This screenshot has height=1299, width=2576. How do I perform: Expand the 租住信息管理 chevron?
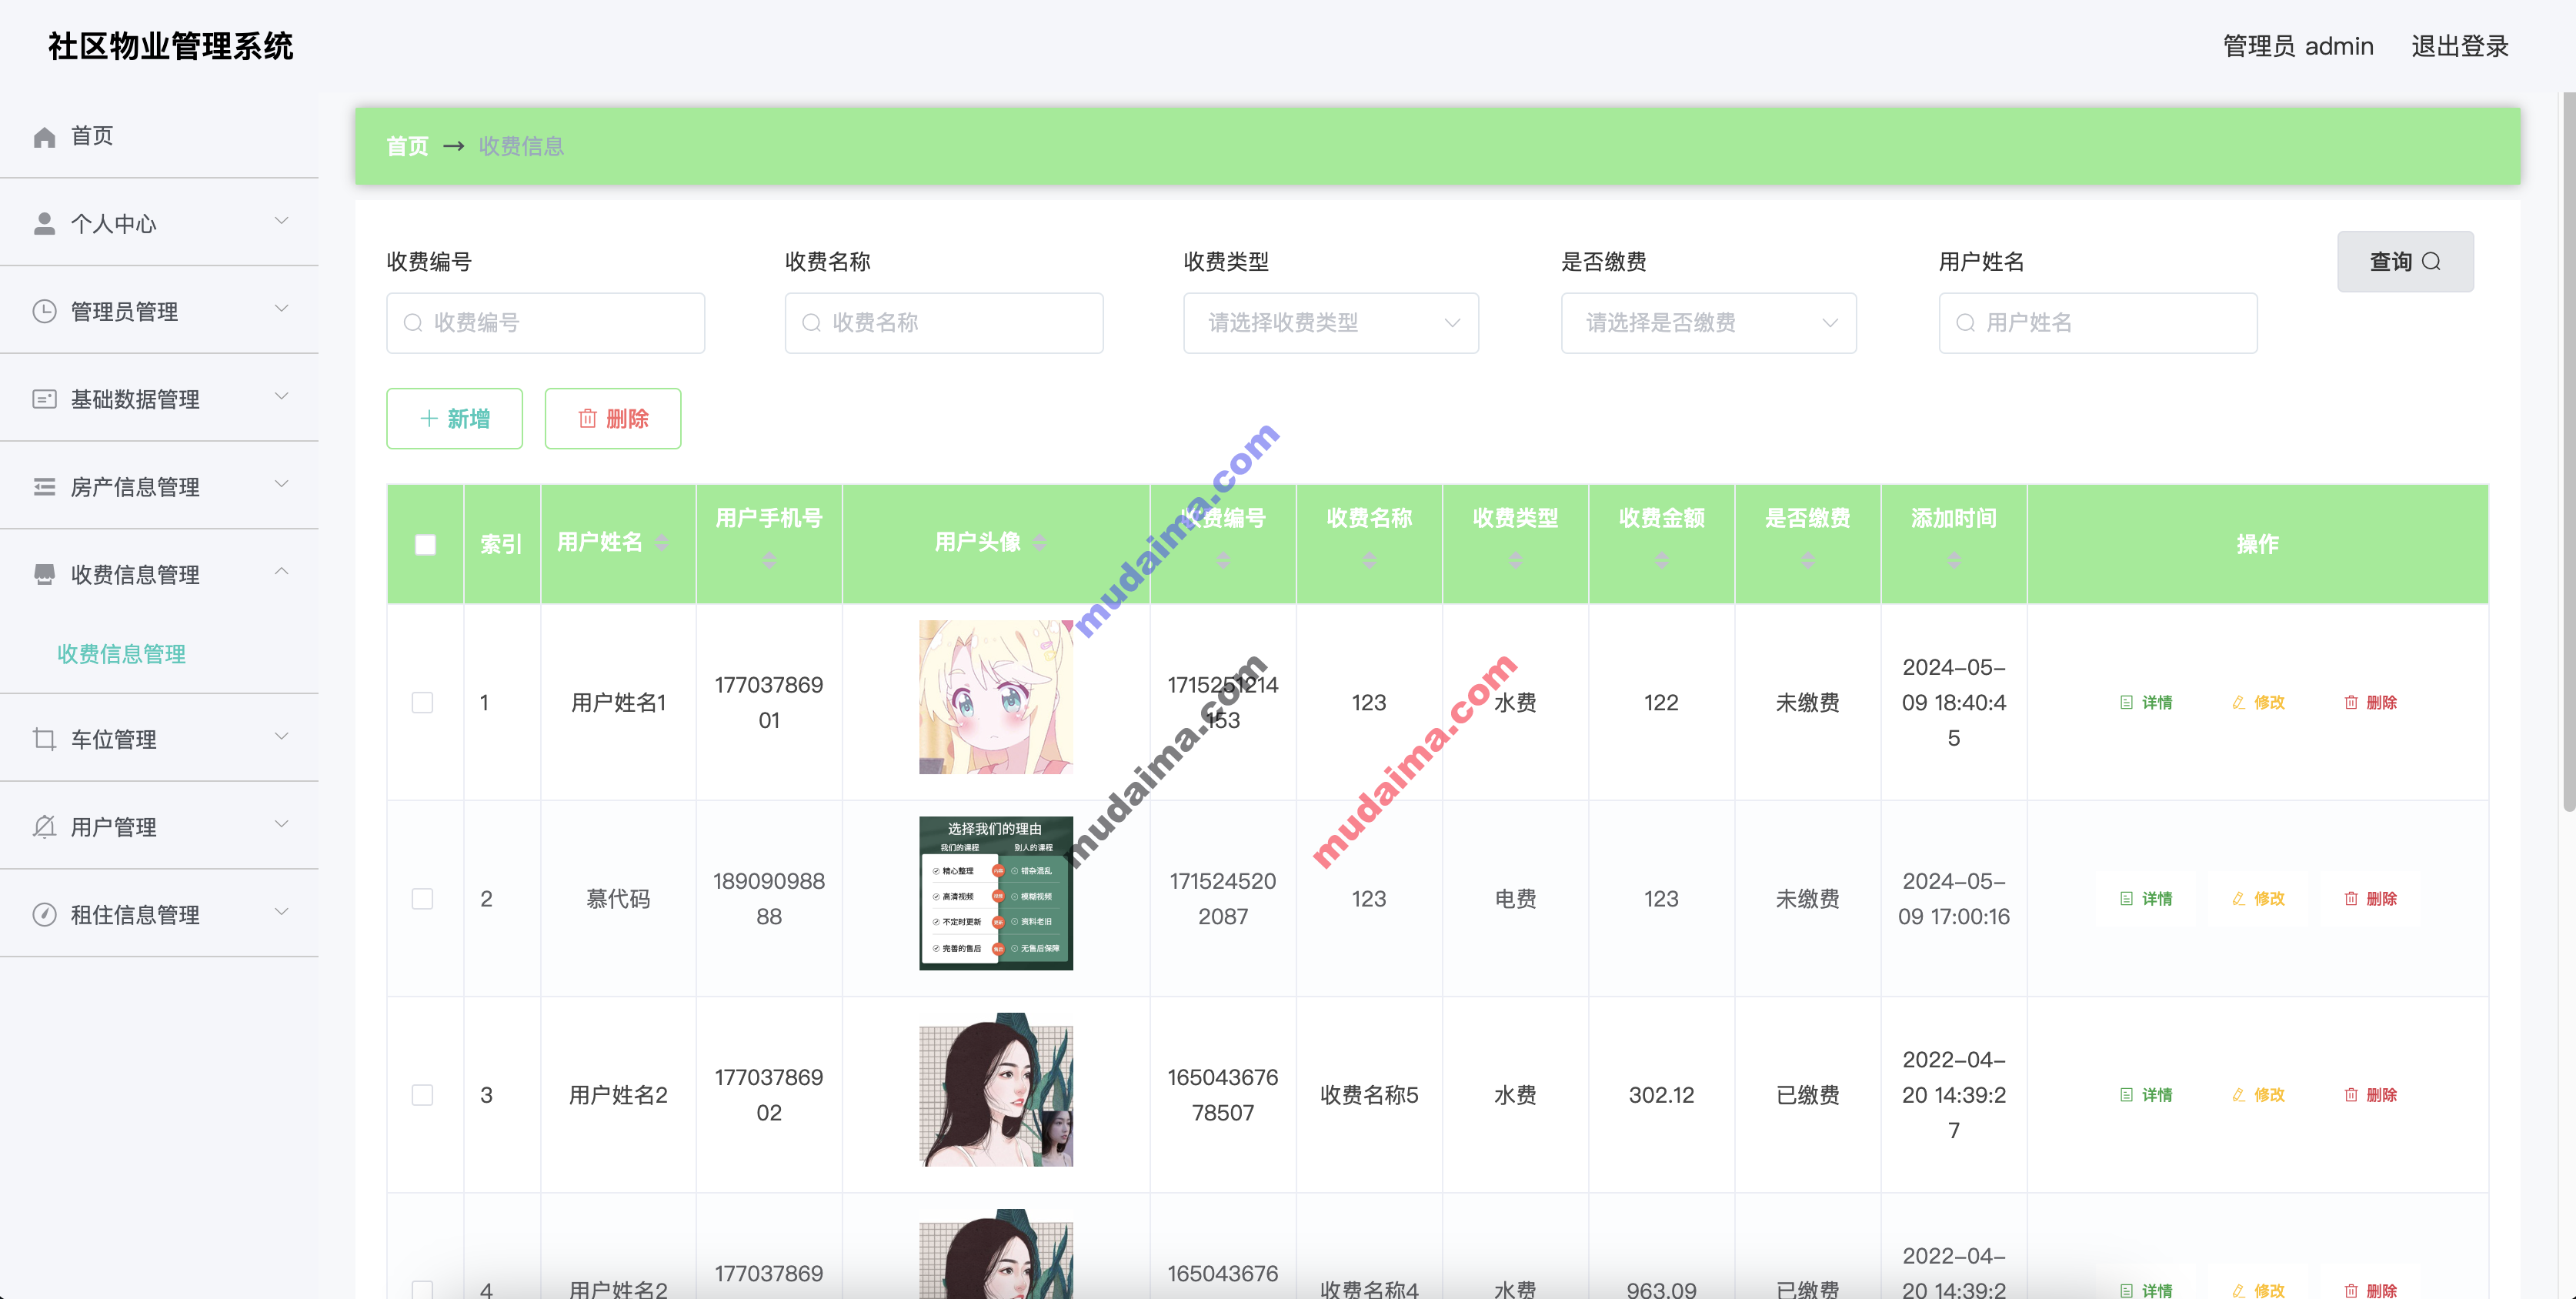(282, 911)
